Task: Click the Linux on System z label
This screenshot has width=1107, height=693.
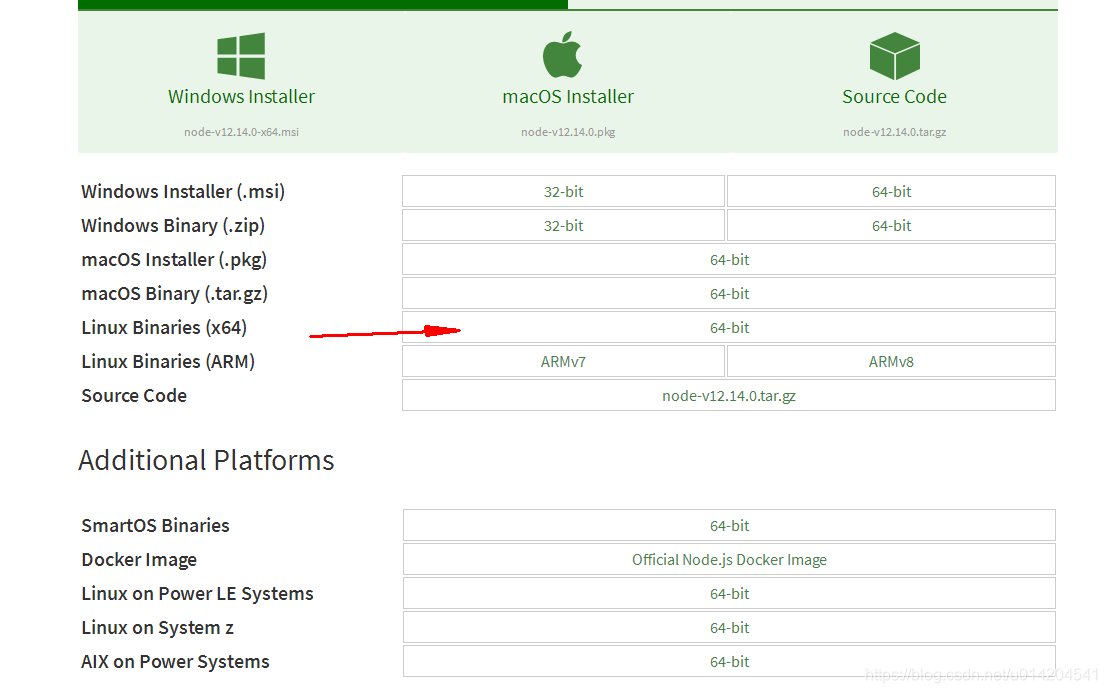Action: point(157,627)
